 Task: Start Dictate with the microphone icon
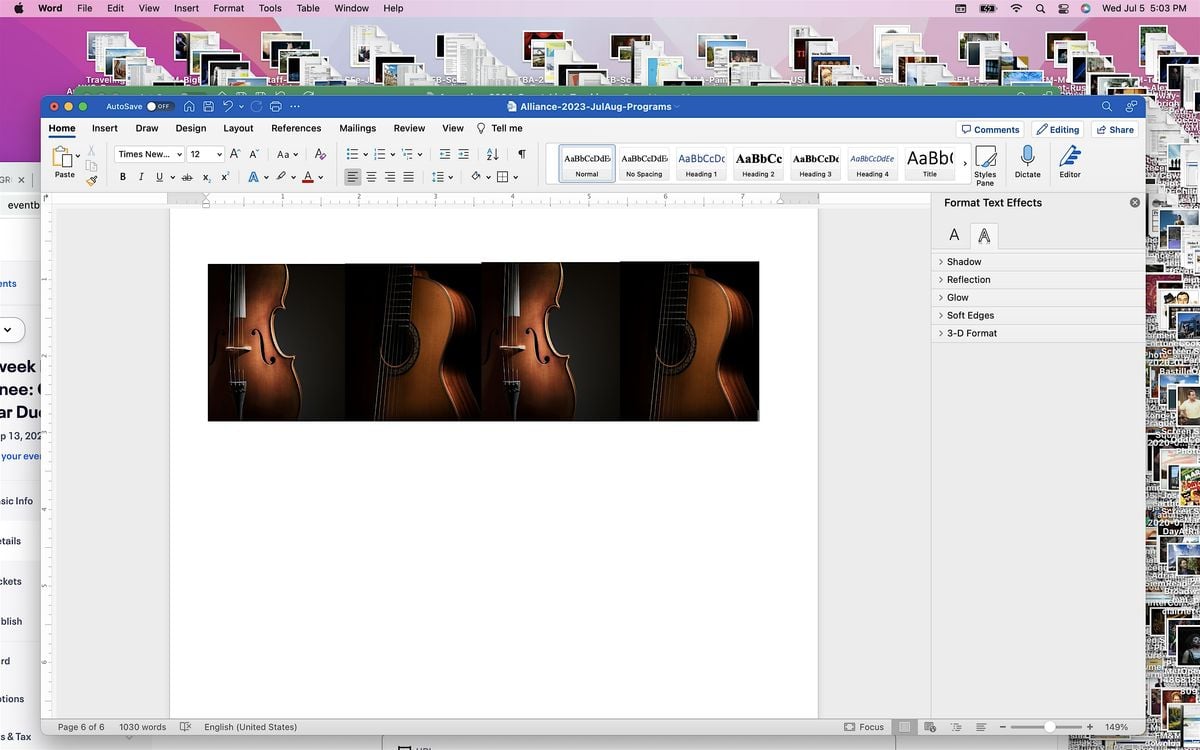coord(1027,162)
